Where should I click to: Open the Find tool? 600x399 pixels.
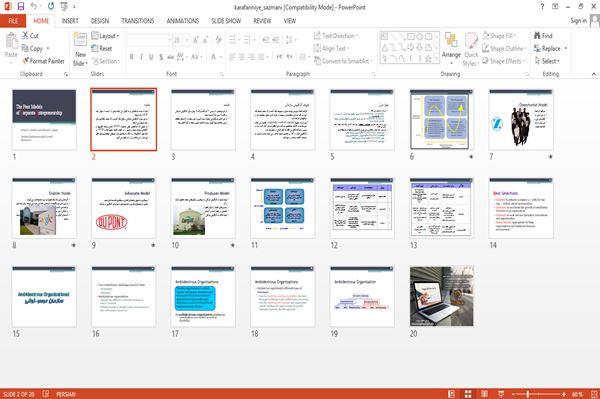coord(543,36)
